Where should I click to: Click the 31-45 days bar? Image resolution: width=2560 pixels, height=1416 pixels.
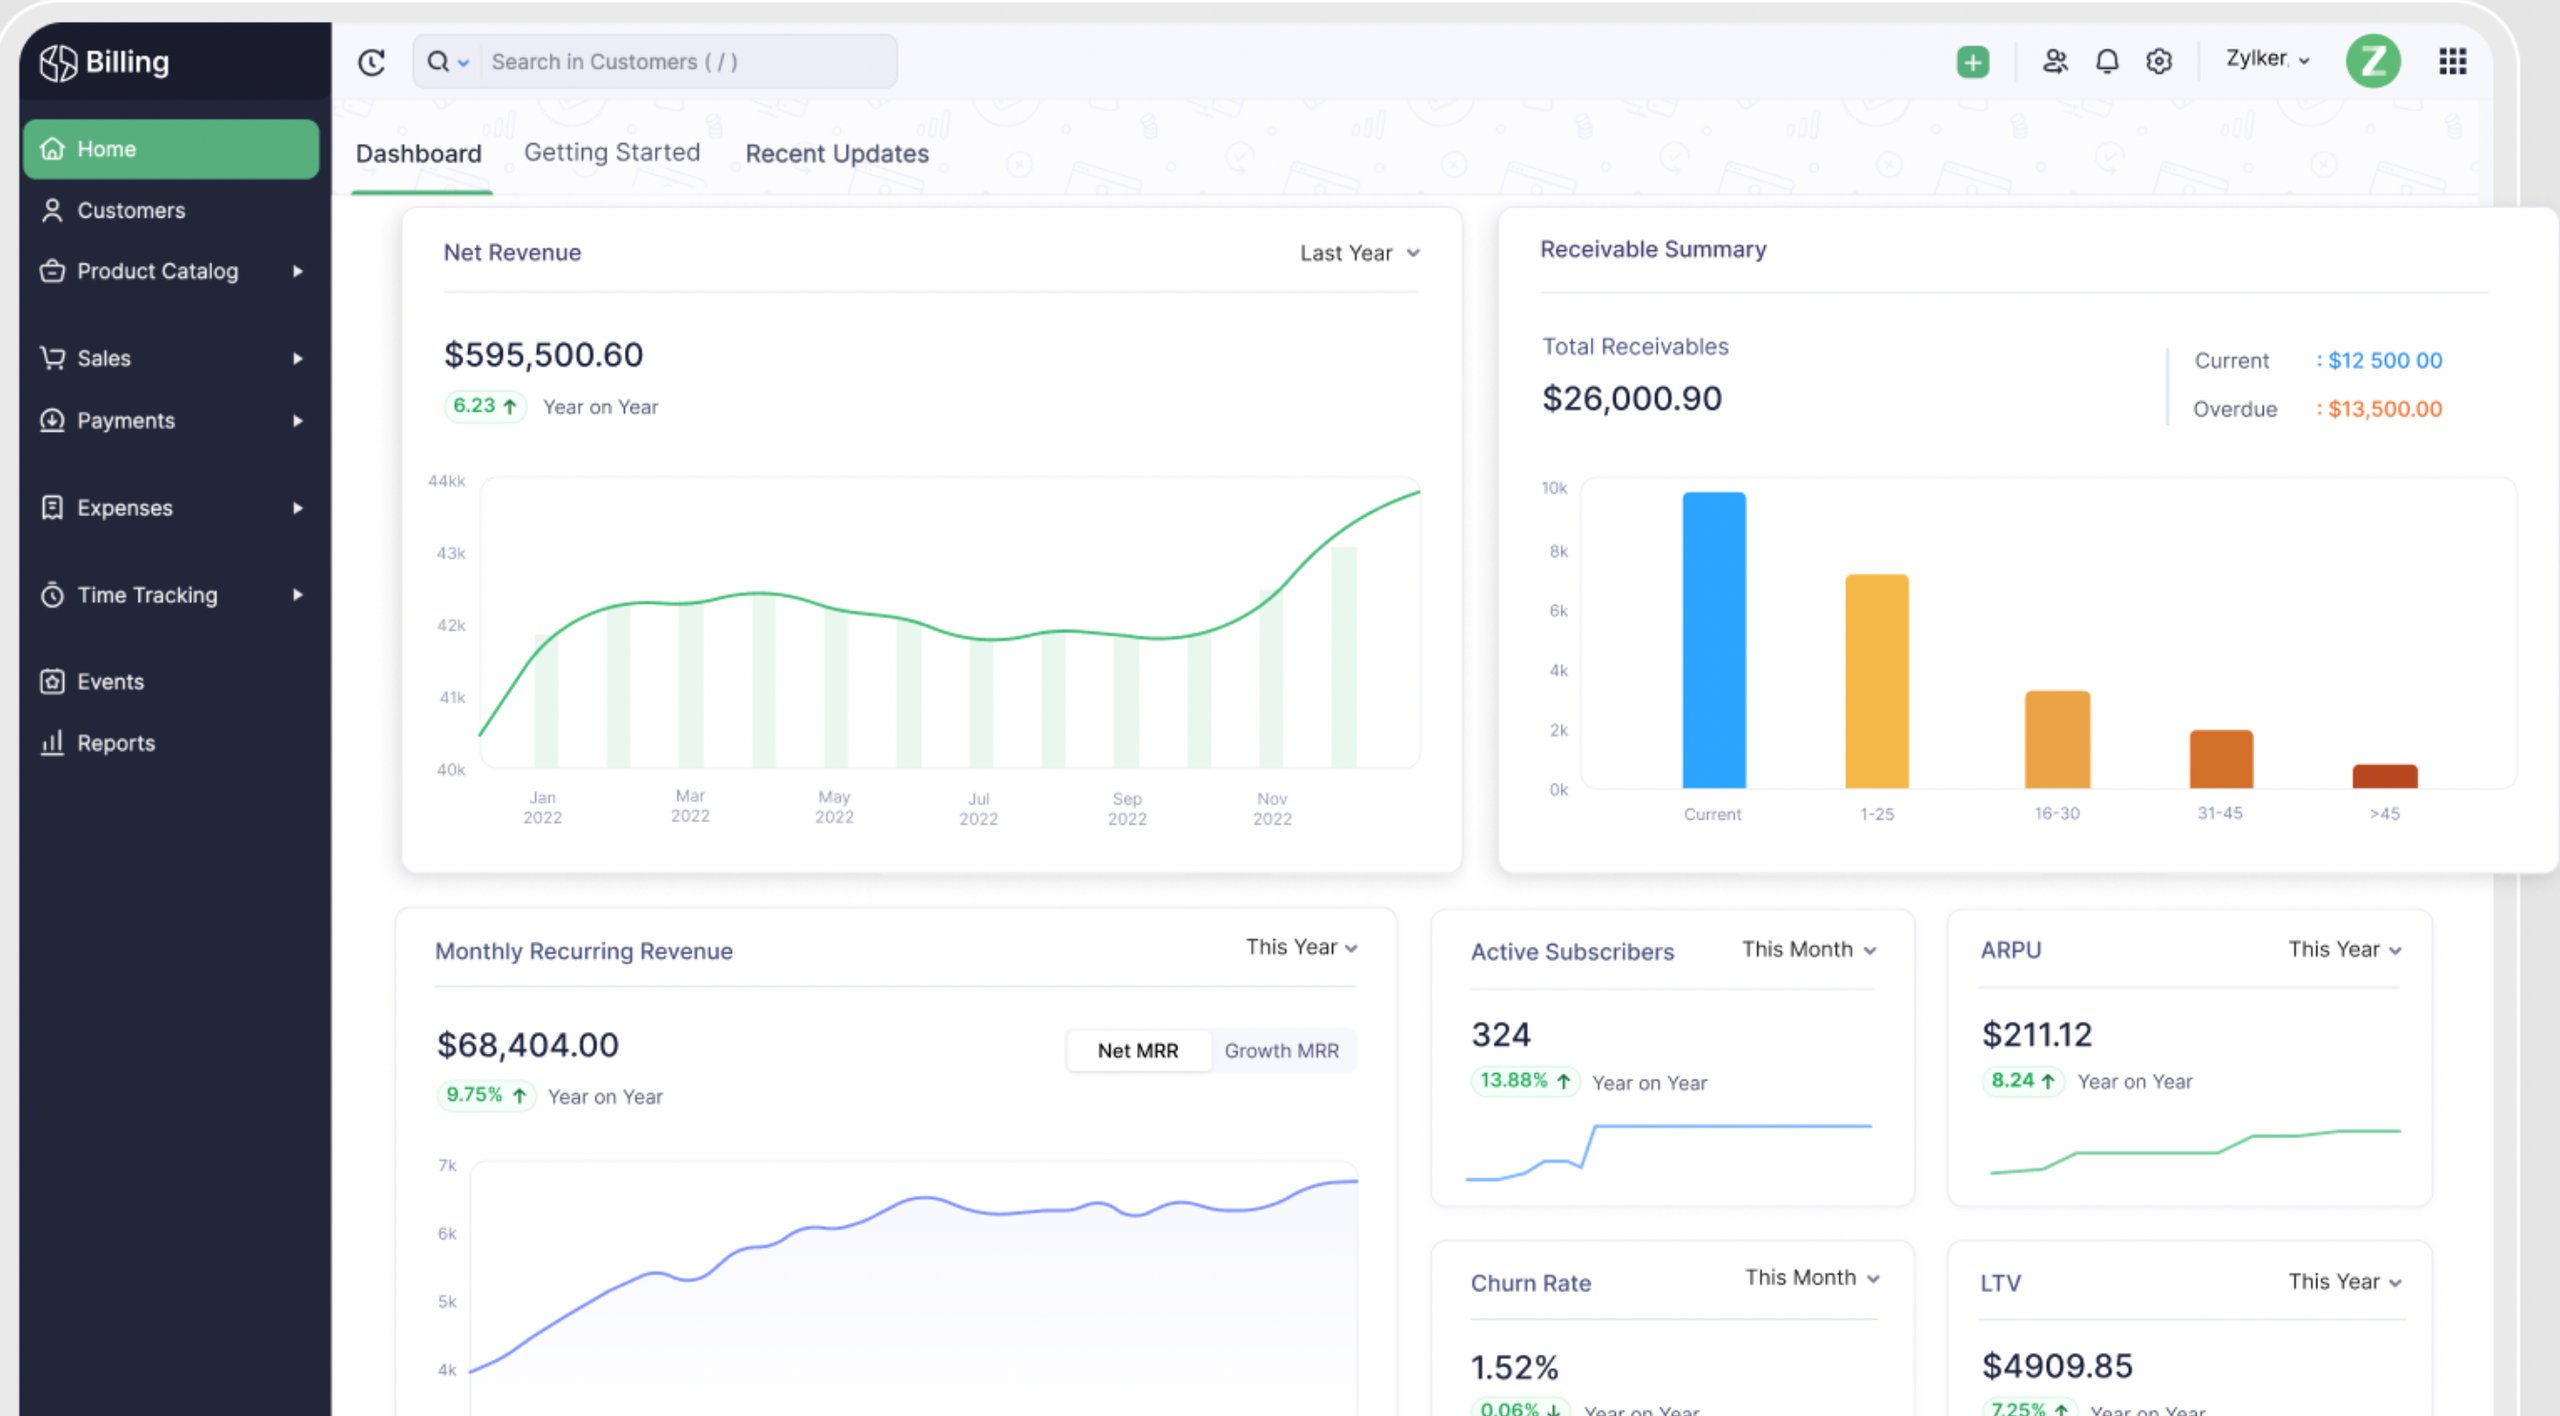pos(2221,759)
